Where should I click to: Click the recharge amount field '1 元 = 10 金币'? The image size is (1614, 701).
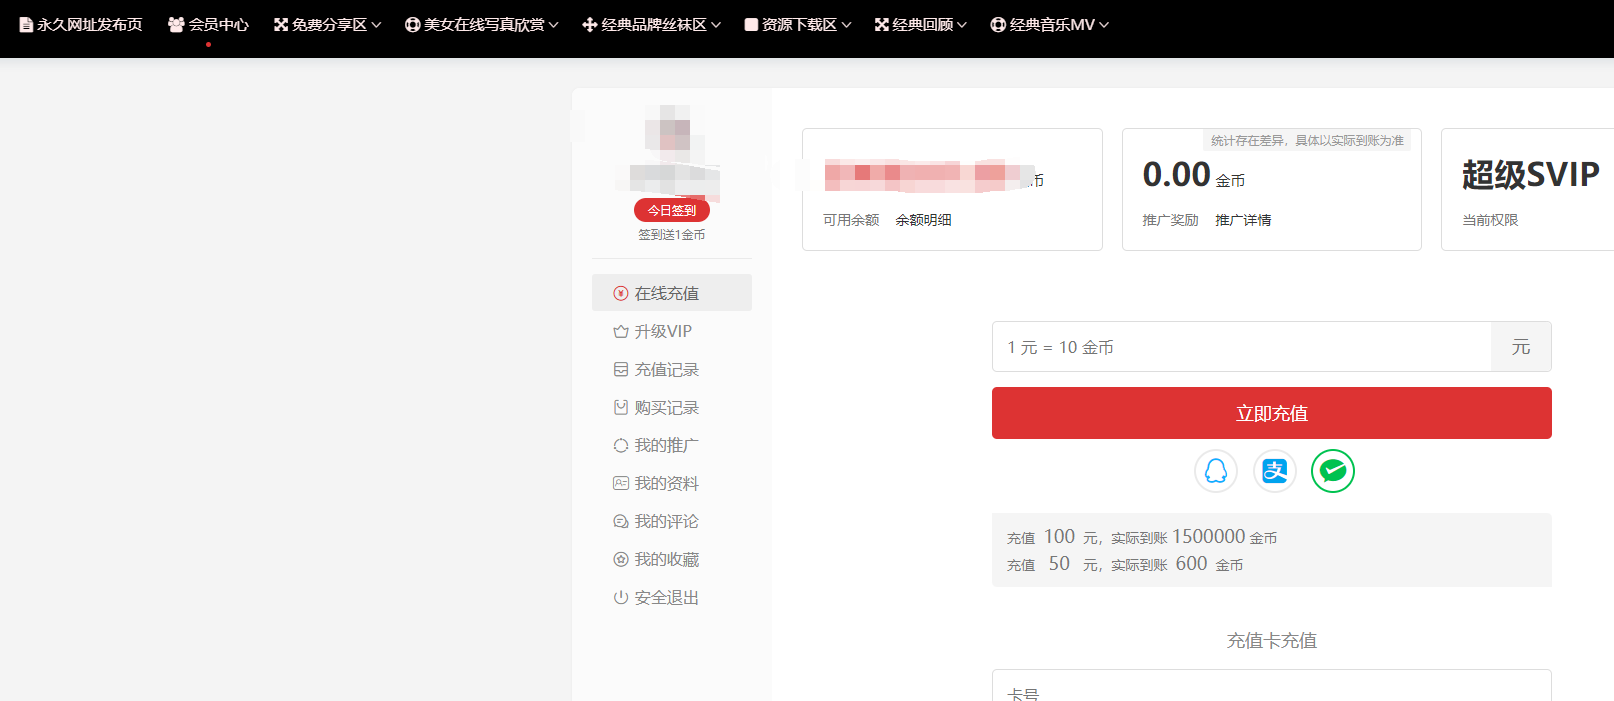coord(1242,347)
